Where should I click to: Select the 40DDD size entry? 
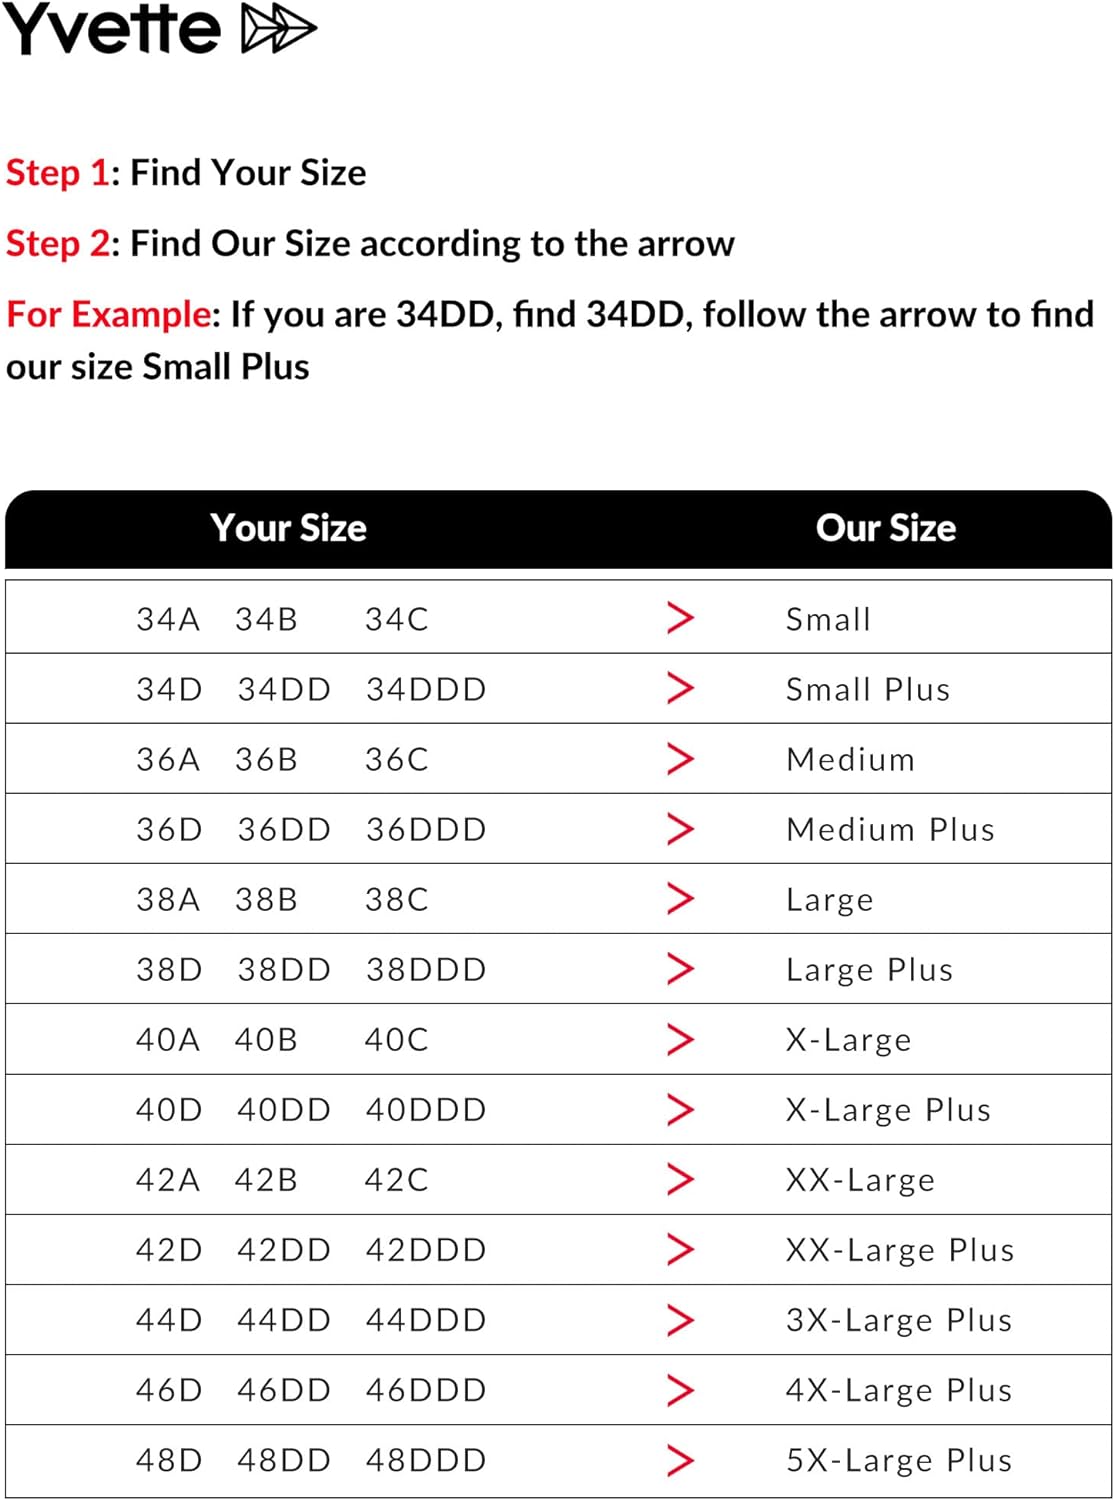point(426,1110)
